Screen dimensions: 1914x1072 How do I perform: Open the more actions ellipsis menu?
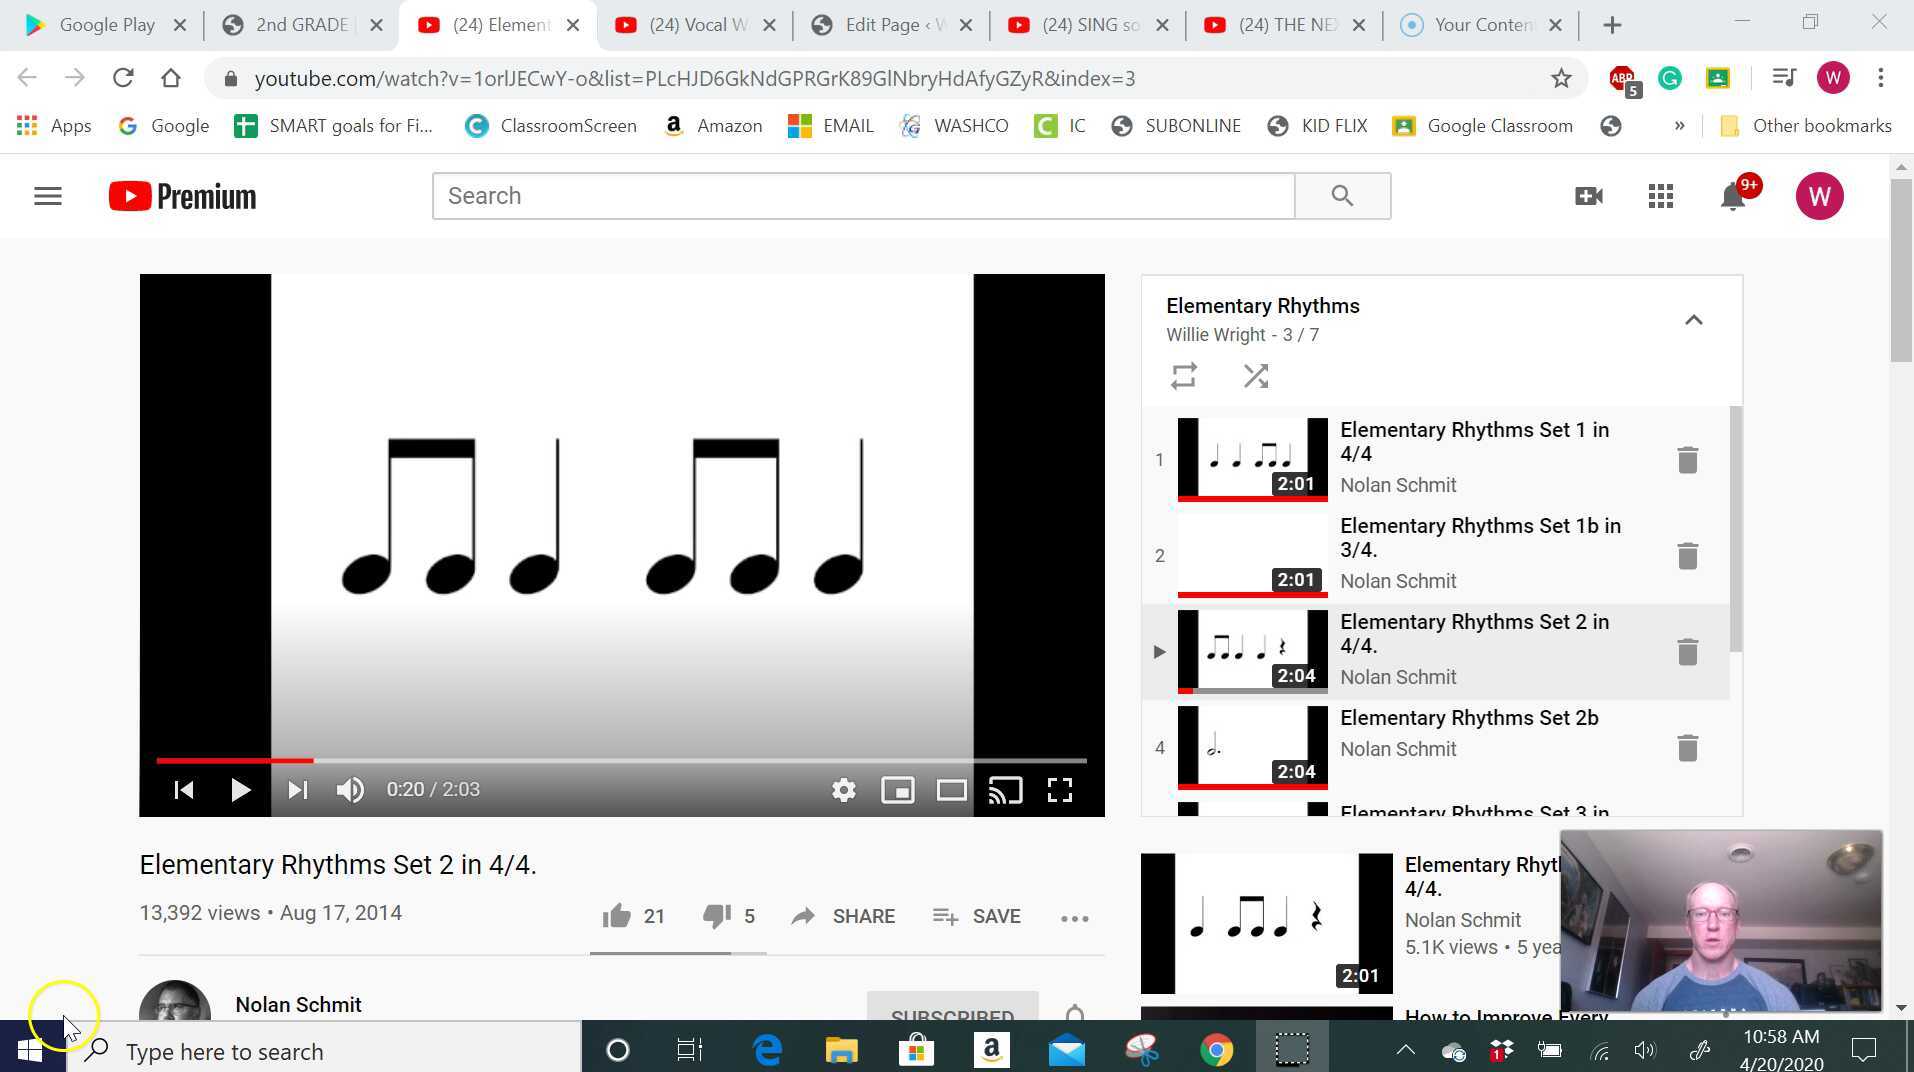pyautogui.click(x=1075, y=917)
